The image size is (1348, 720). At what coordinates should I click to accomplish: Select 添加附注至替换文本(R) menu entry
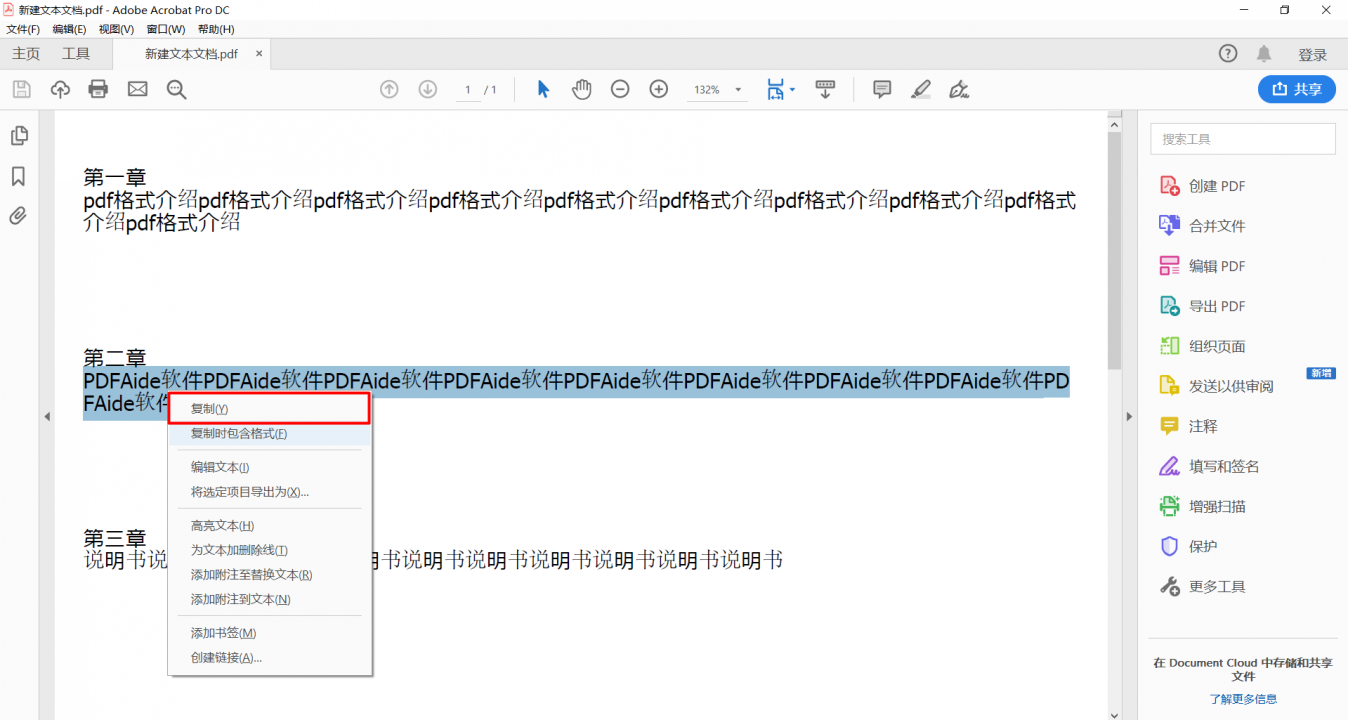270,575
